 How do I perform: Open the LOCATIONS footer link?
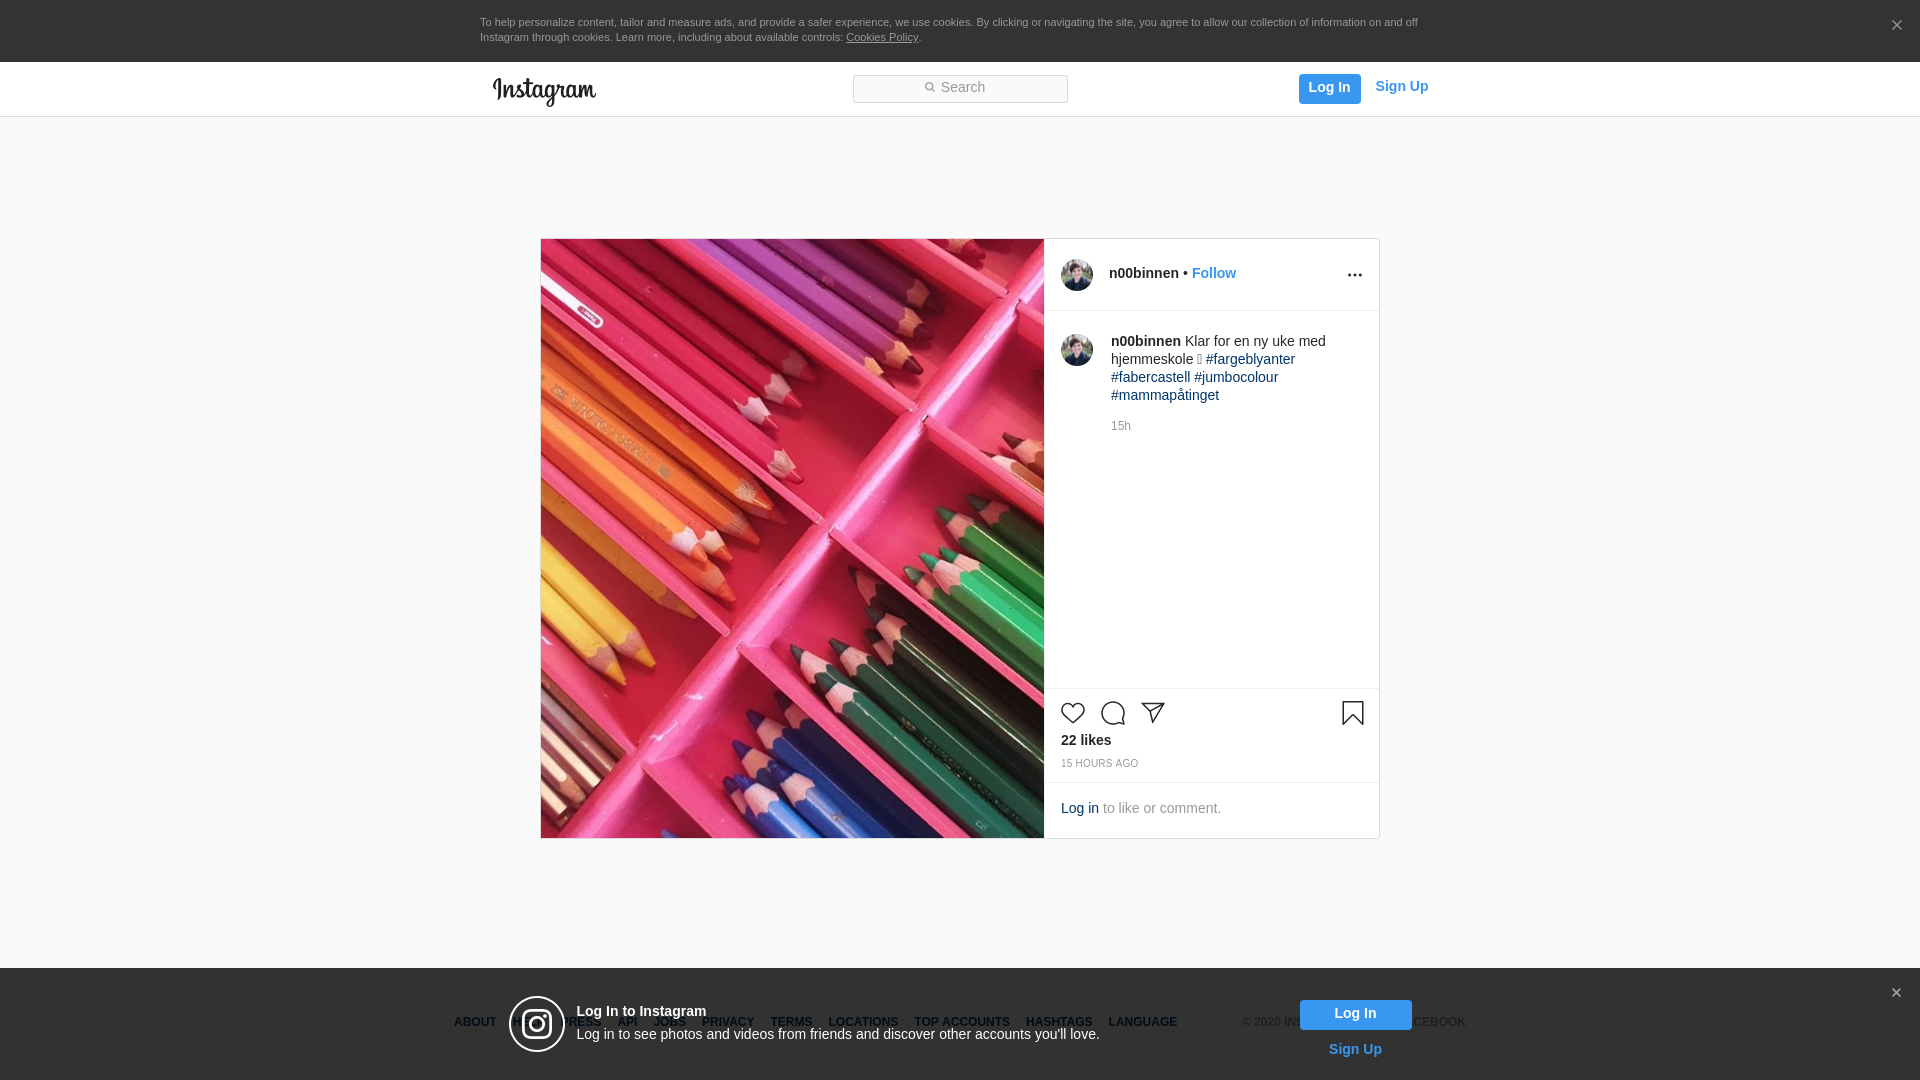click(x=863, y=1022)
